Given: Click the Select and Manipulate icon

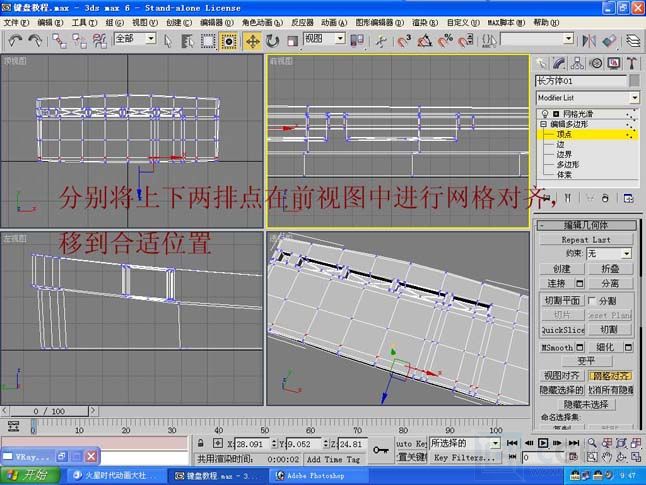Looking at the screenshot, I should 382,41.
